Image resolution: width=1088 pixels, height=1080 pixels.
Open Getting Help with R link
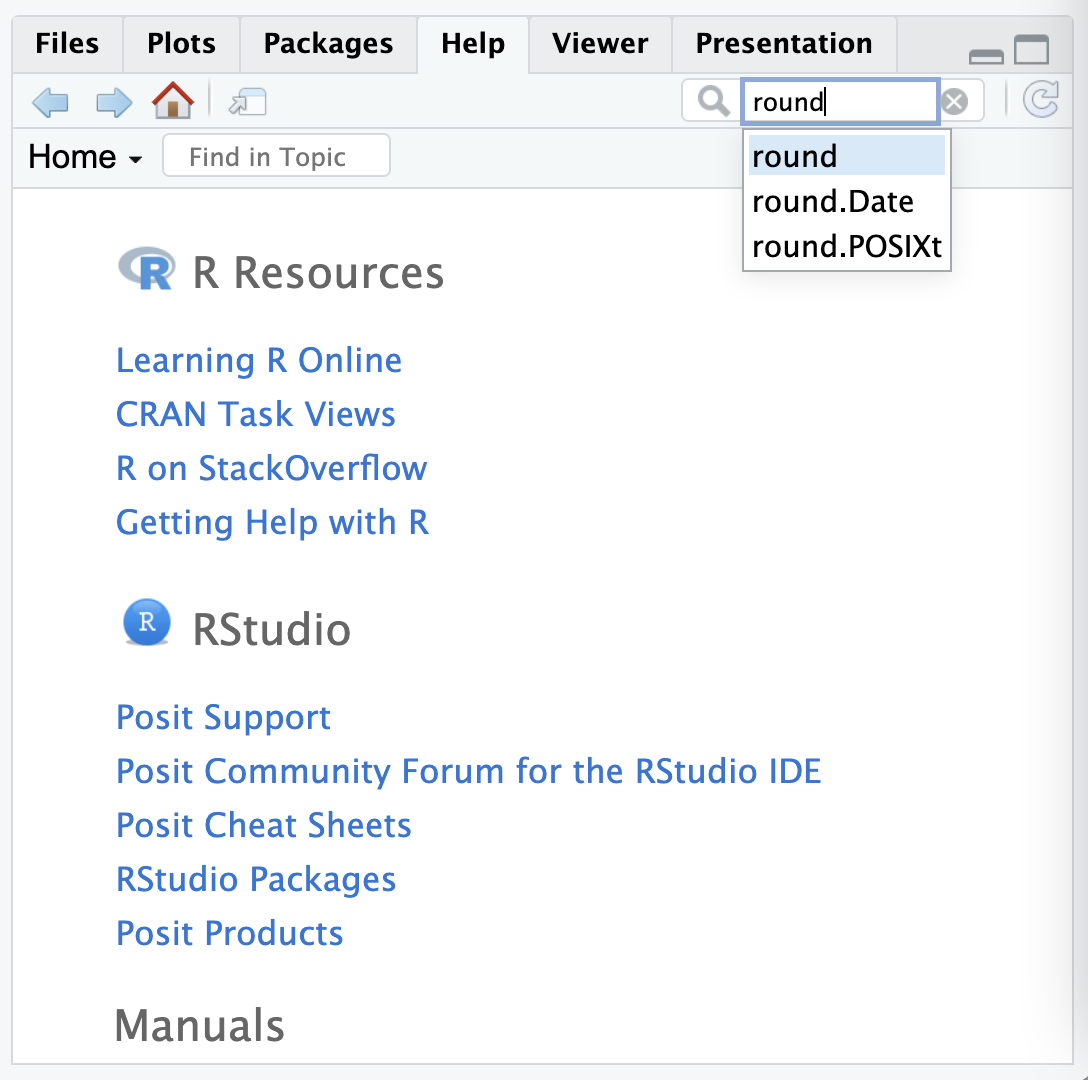pos(272,523)
